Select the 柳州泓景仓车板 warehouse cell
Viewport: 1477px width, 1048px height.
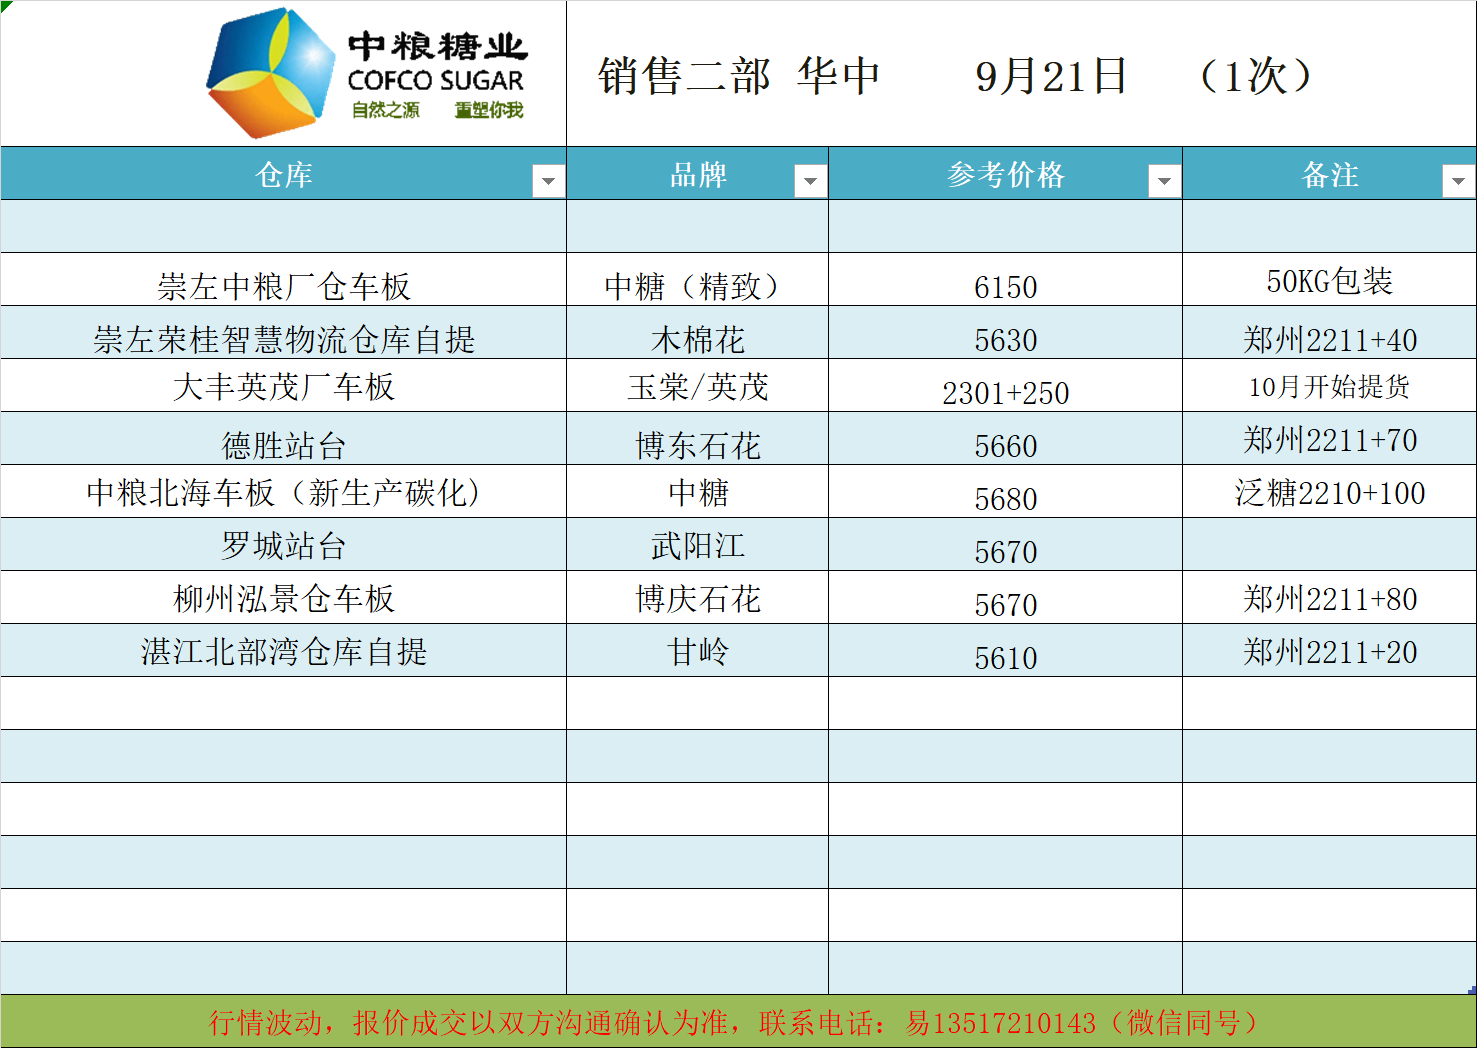coord(284,599)
